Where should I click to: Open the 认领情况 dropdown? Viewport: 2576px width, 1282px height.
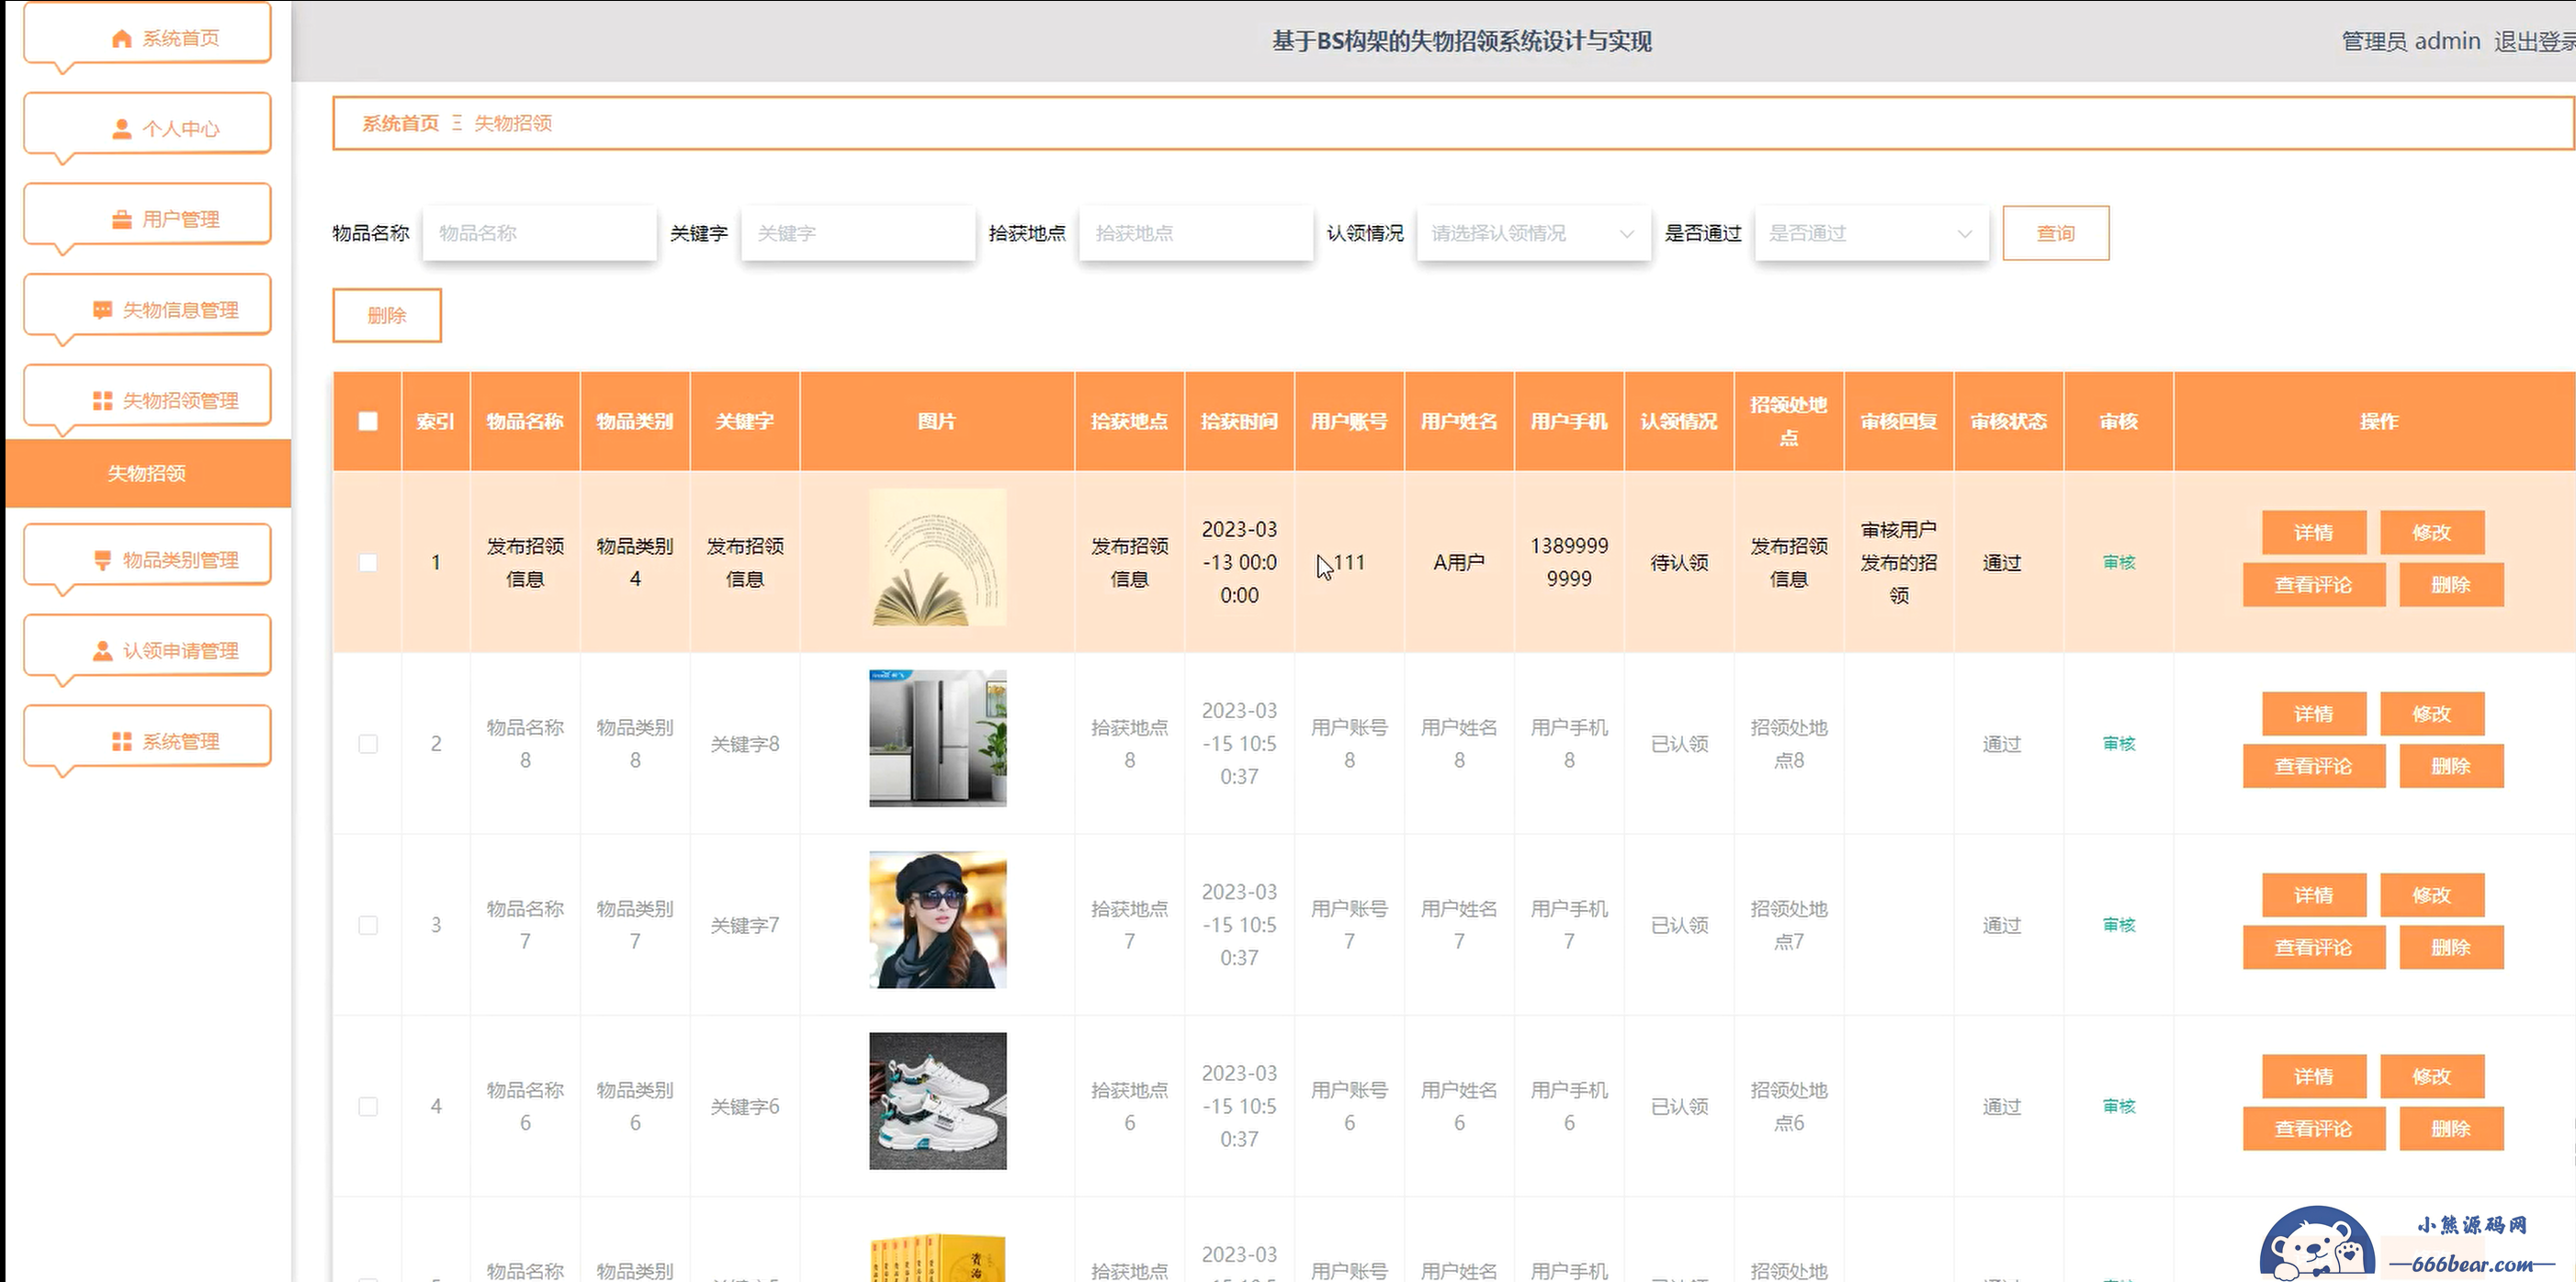1533,233
